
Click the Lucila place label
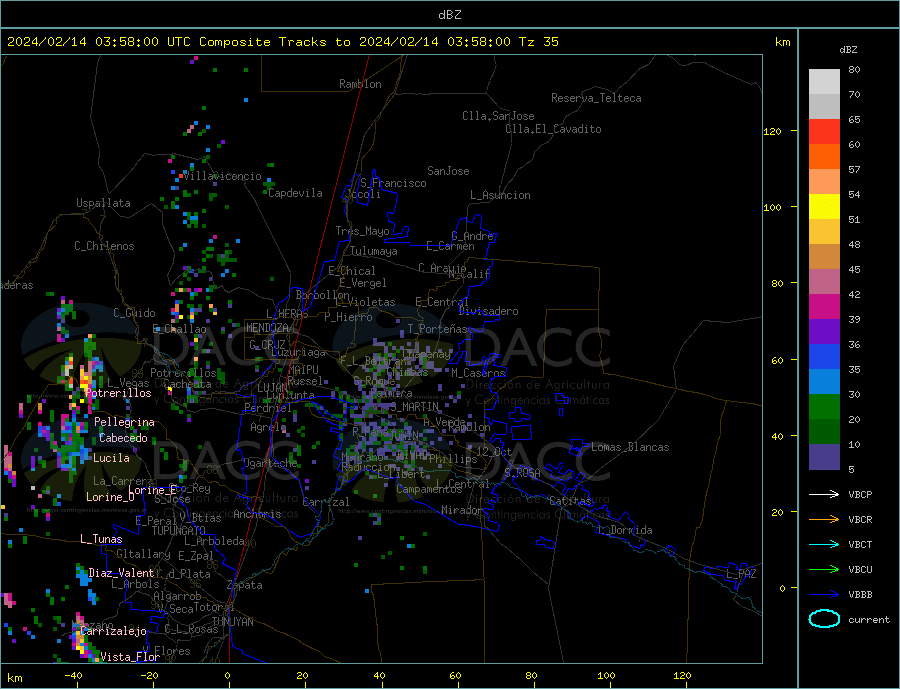(111, 458)
